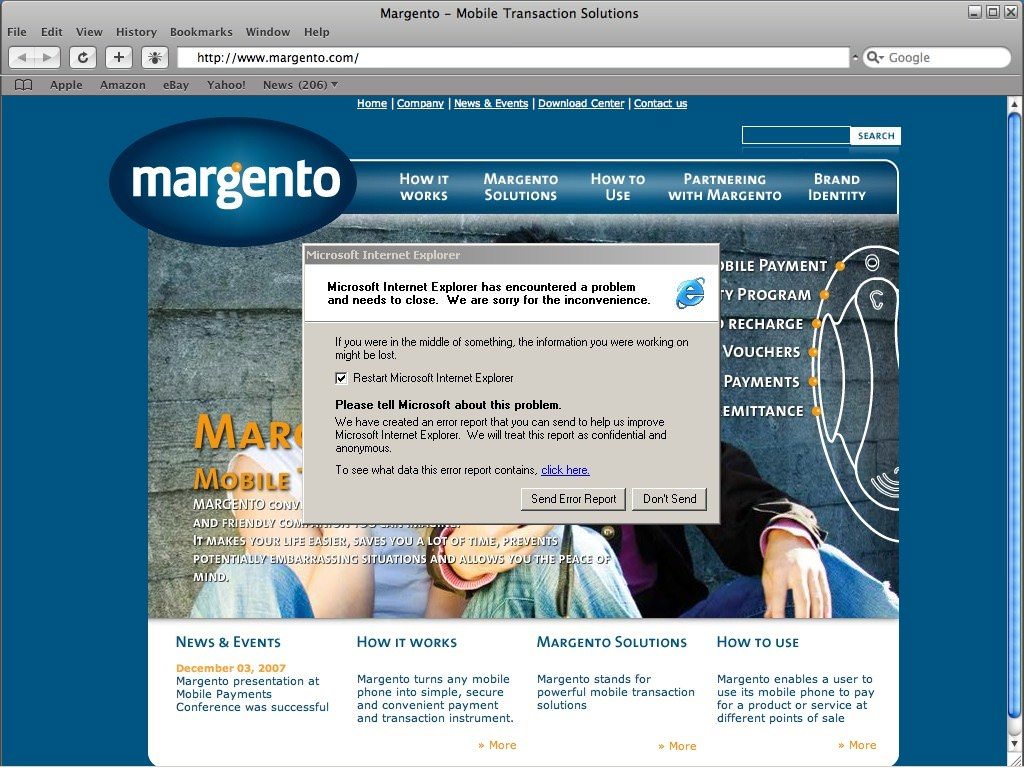Click the SEARCH button on the site
The image size is (1024, 768).
(x=876, y=136)
